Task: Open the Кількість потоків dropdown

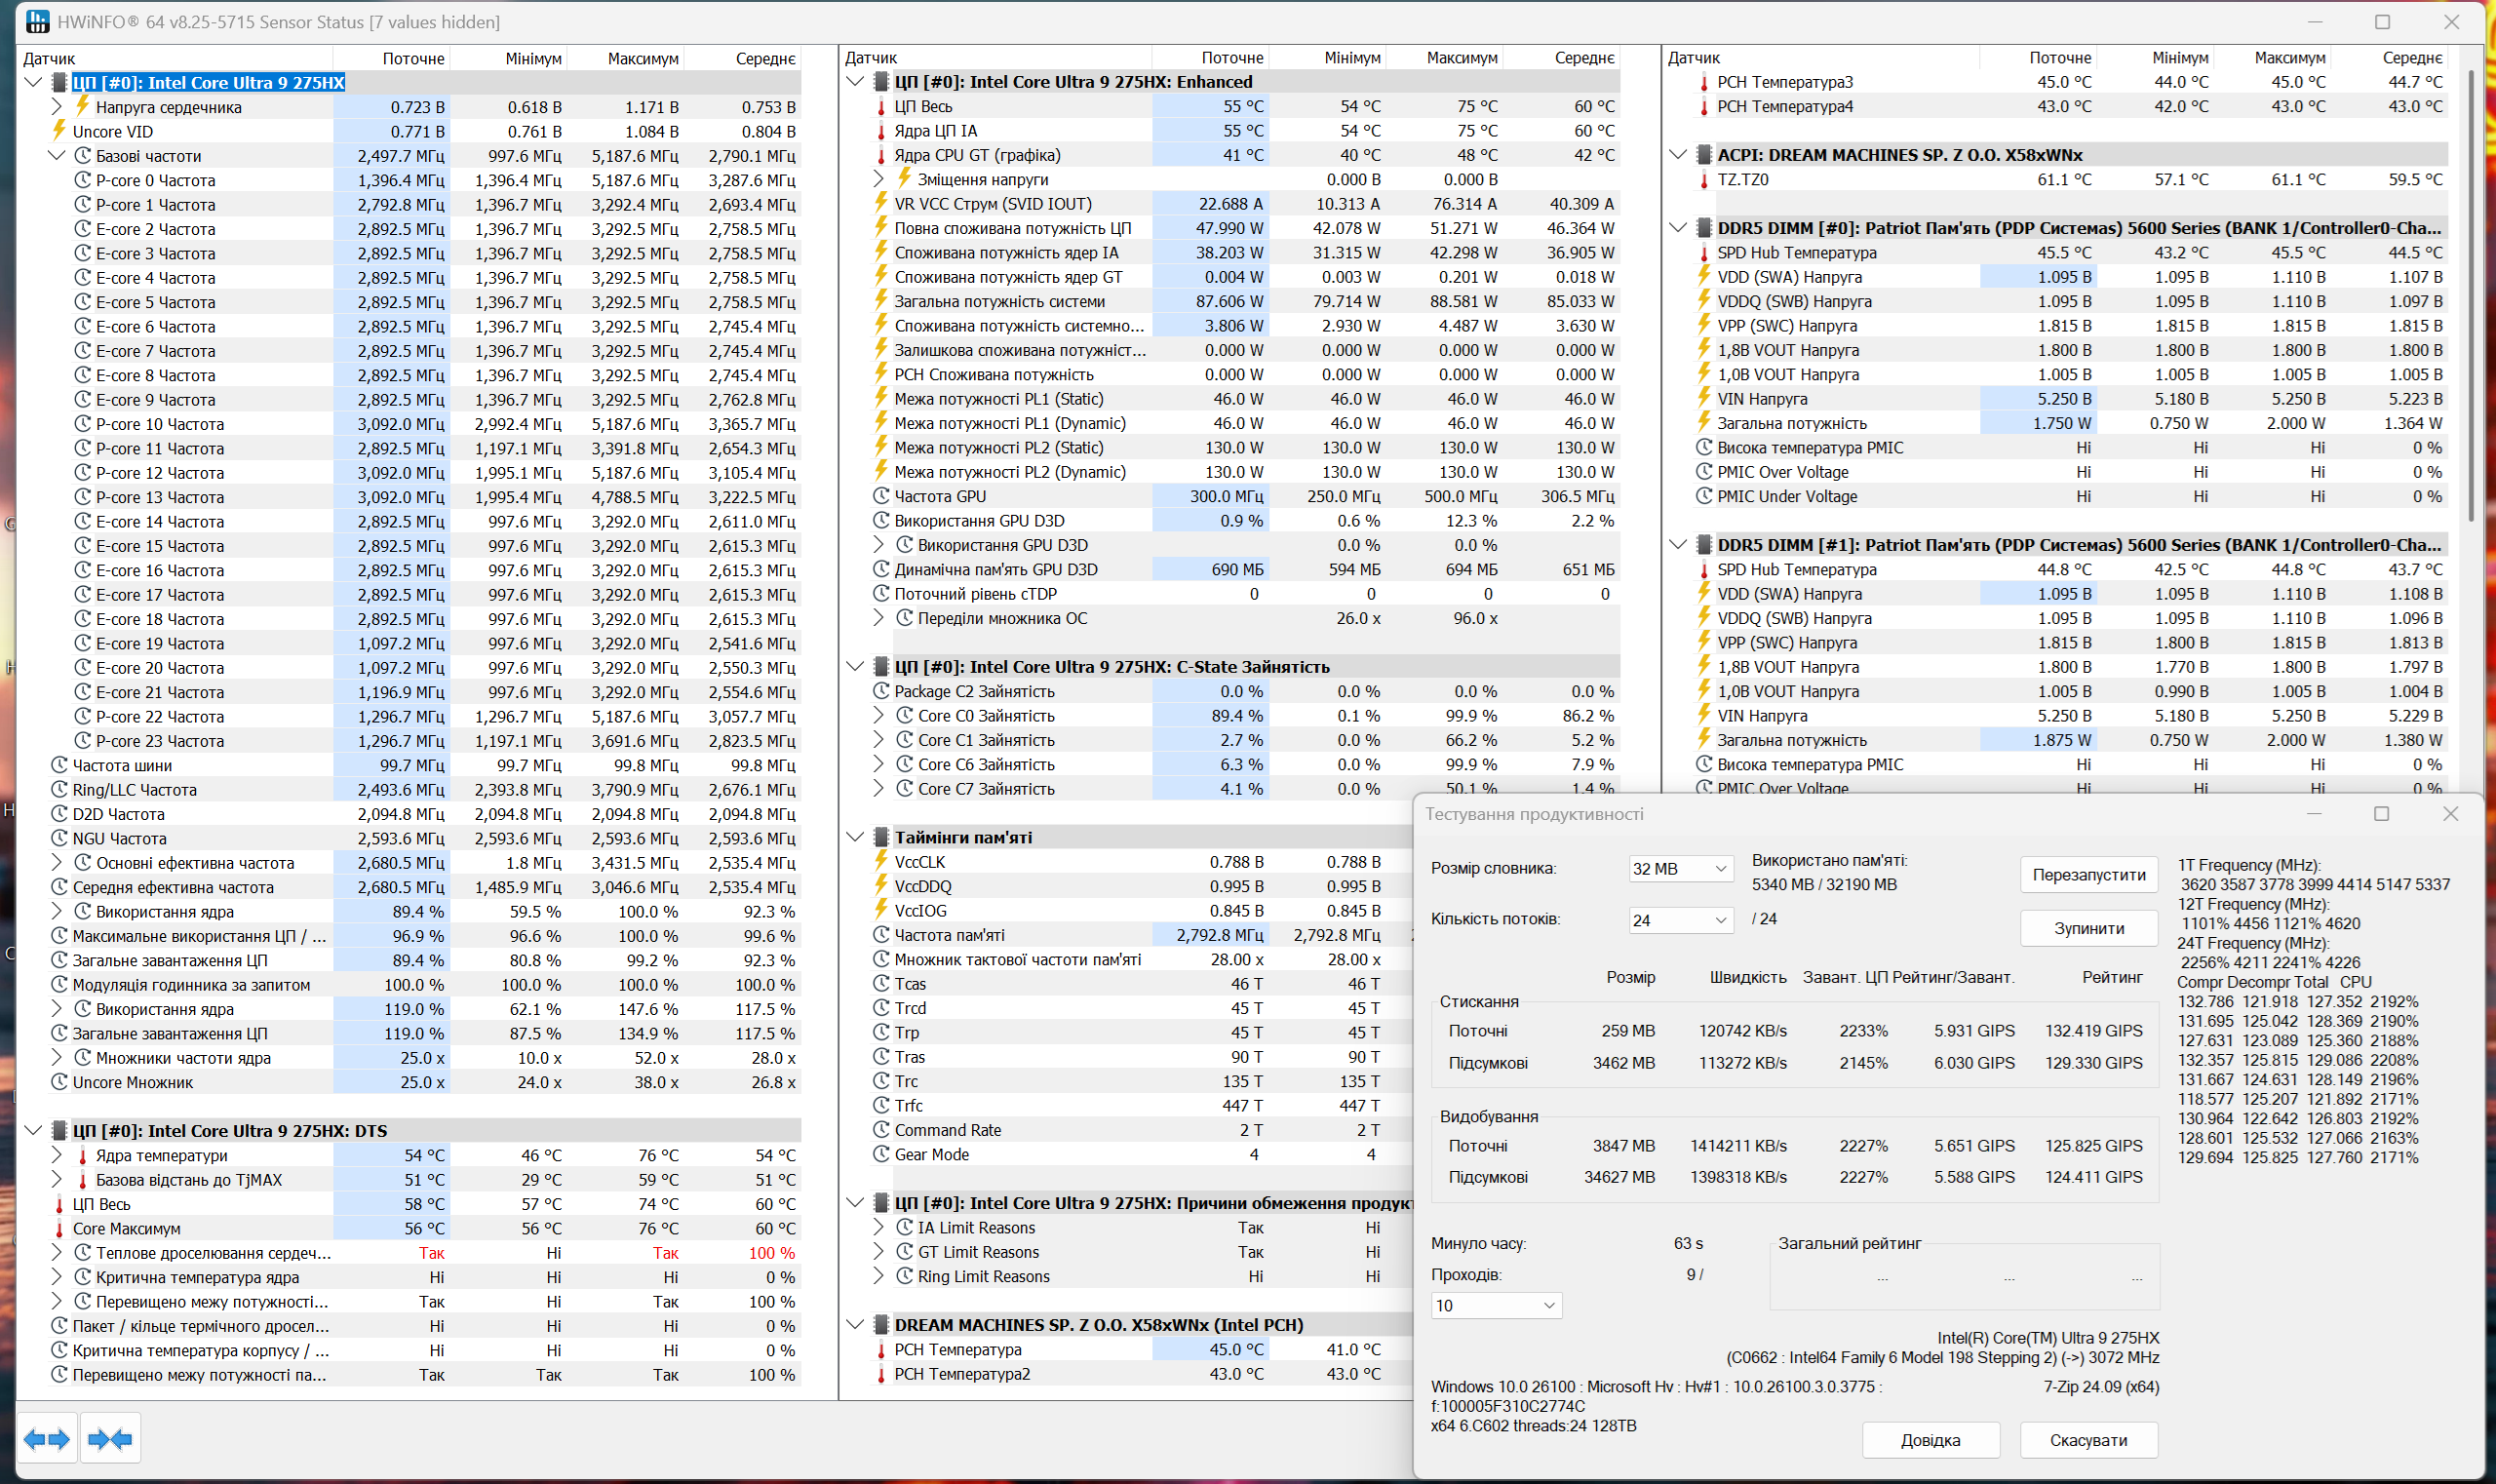Action: point(1680,920)
